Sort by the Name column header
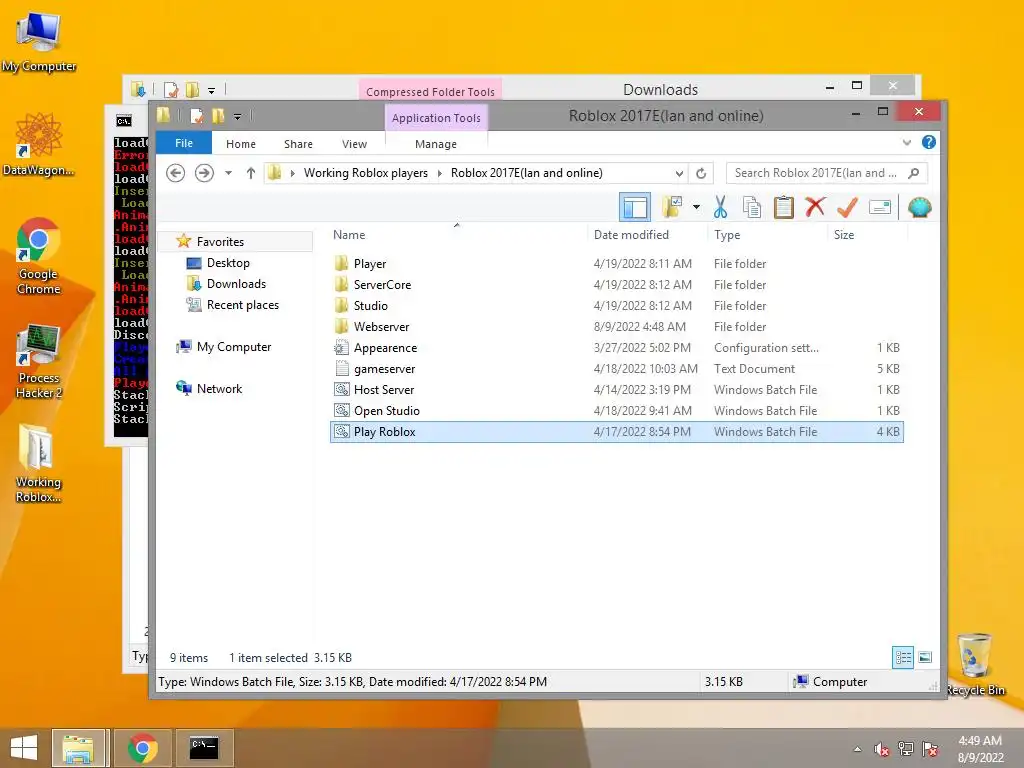 [x=349, y=234]
